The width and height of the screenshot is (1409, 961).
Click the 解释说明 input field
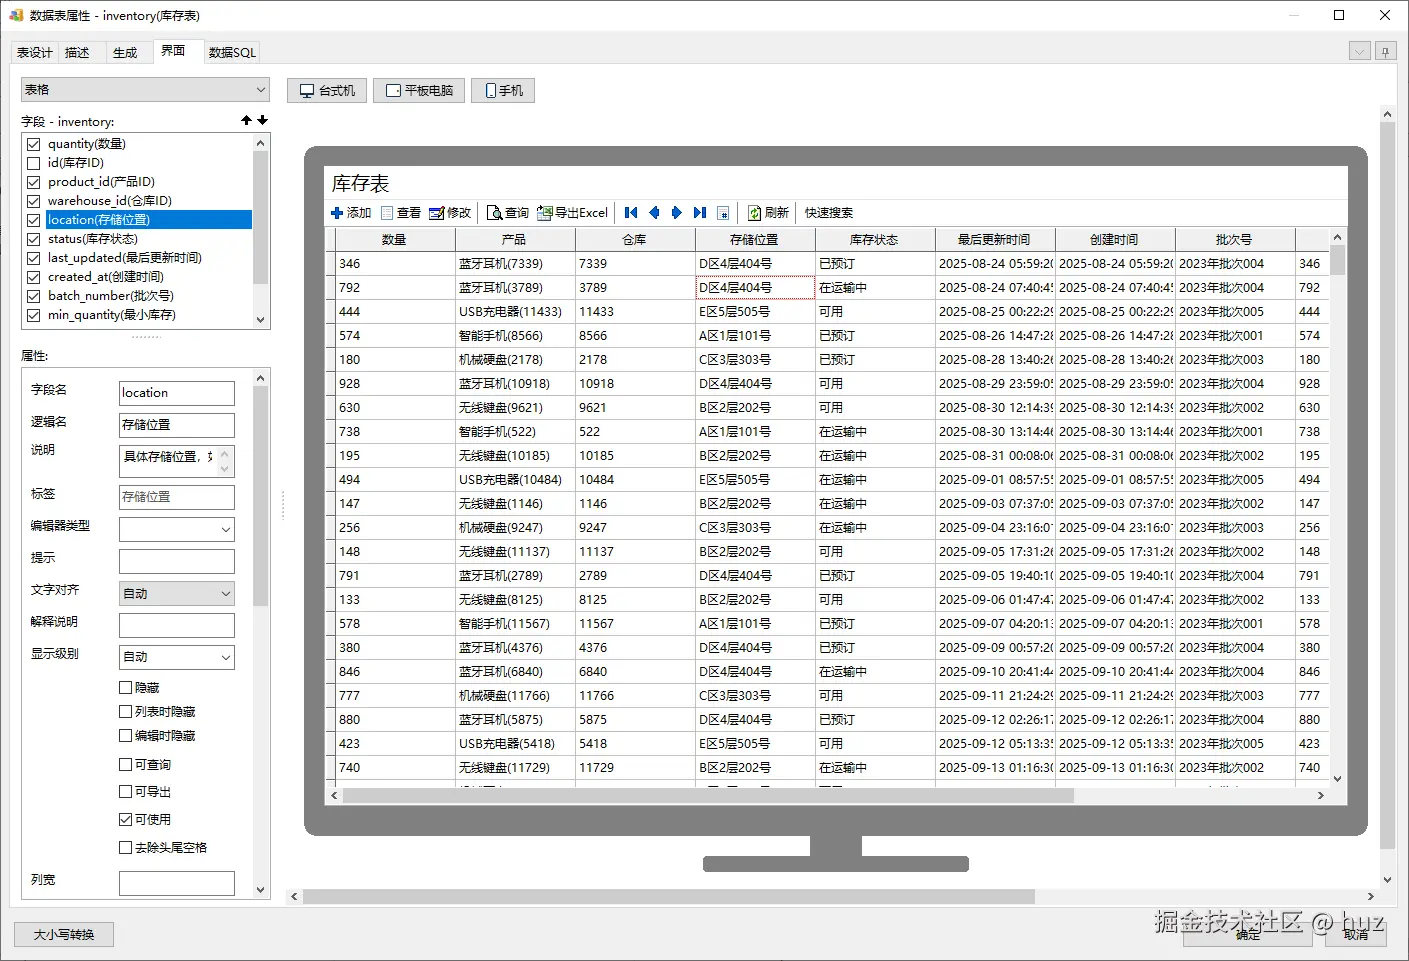click(x=177, y=625)
